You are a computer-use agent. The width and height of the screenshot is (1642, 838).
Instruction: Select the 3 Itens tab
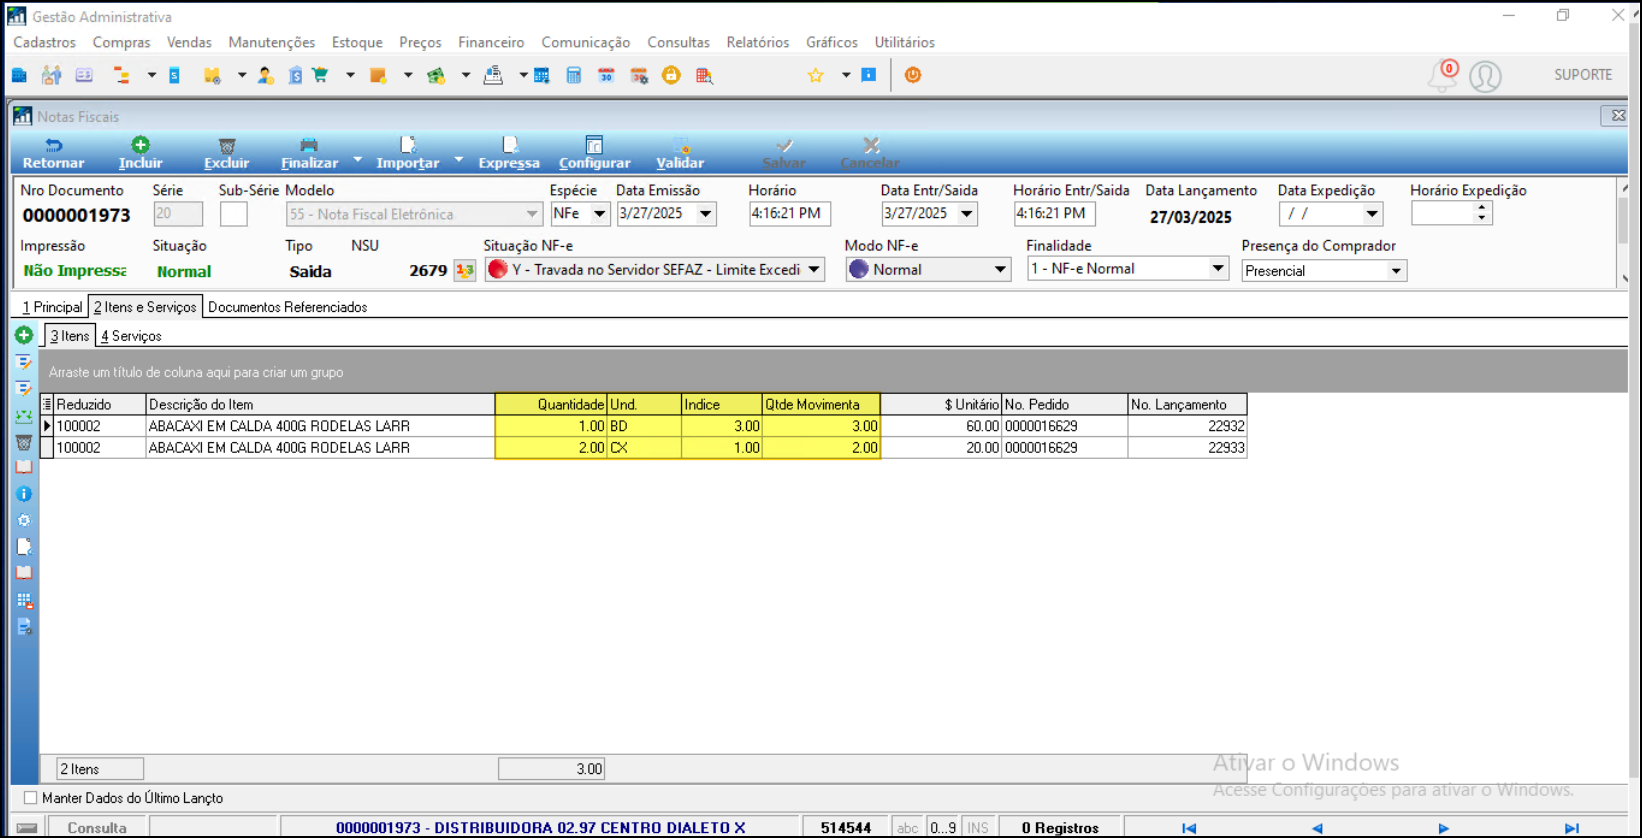point(70,336)
